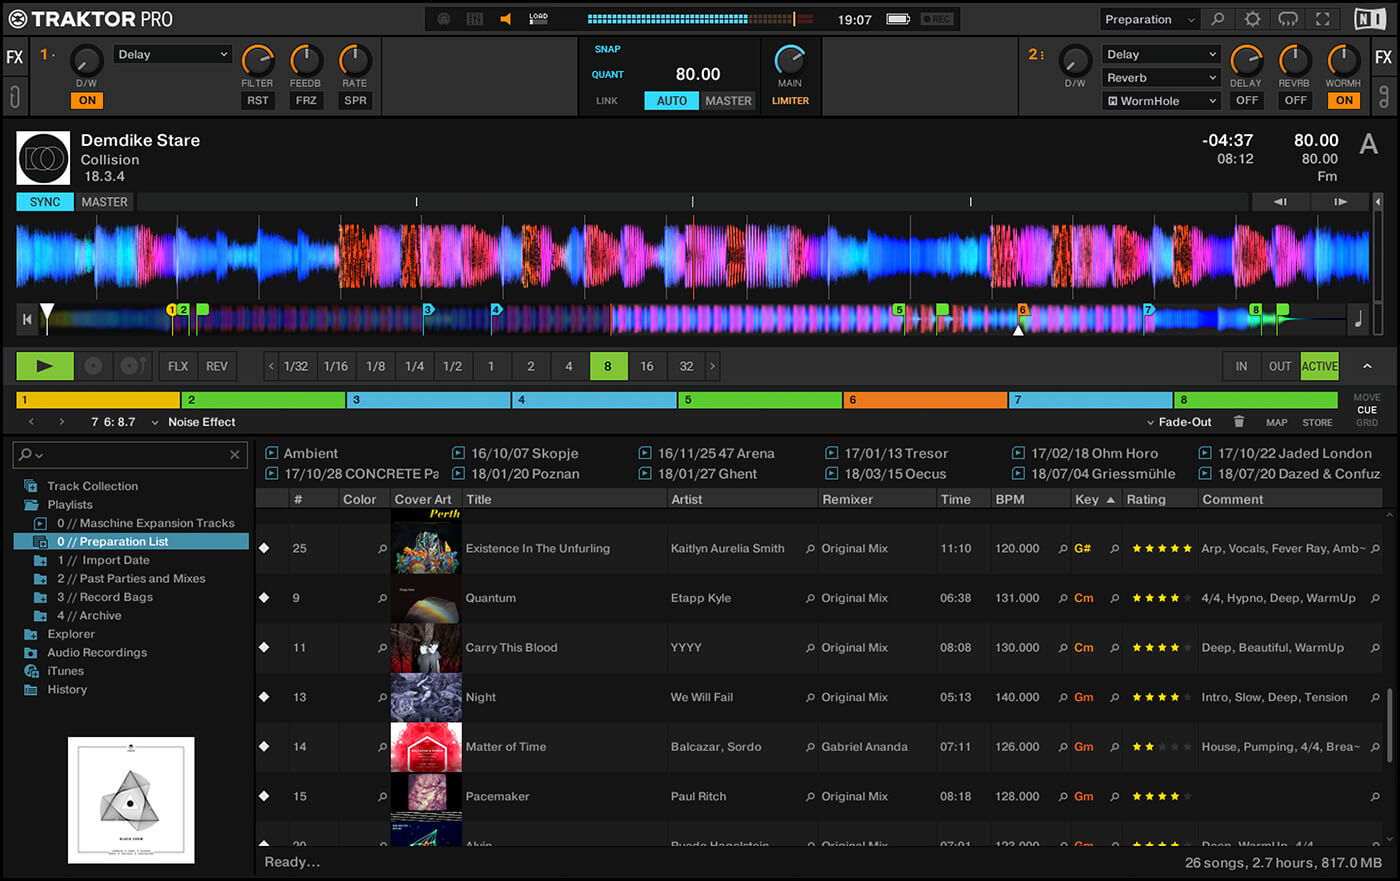Enable AUTO master clock mode
Viewport: 1400px width, 881px height.
click(672, 101)
